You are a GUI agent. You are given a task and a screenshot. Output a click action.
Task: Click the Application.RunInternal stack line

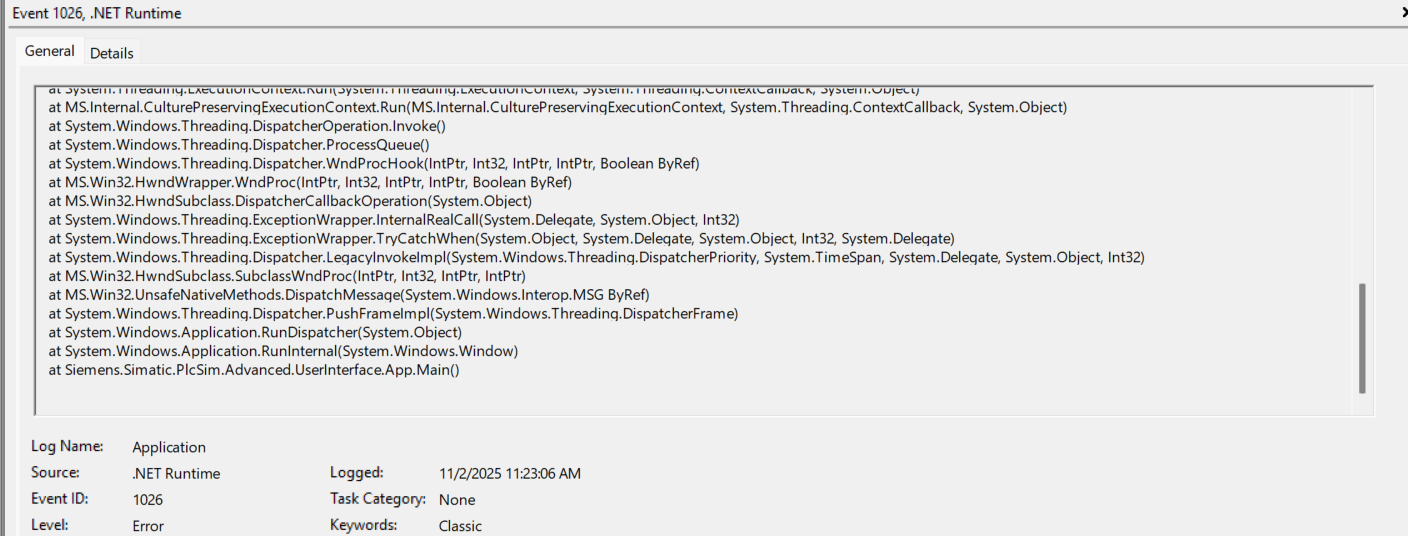(x=283, y=351)
